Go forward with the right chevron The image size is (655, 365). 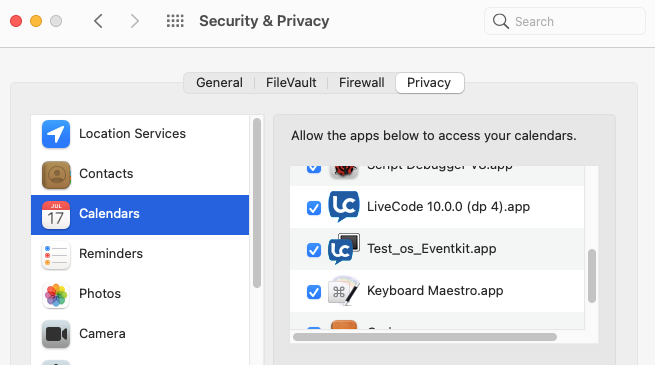(134, 21)
